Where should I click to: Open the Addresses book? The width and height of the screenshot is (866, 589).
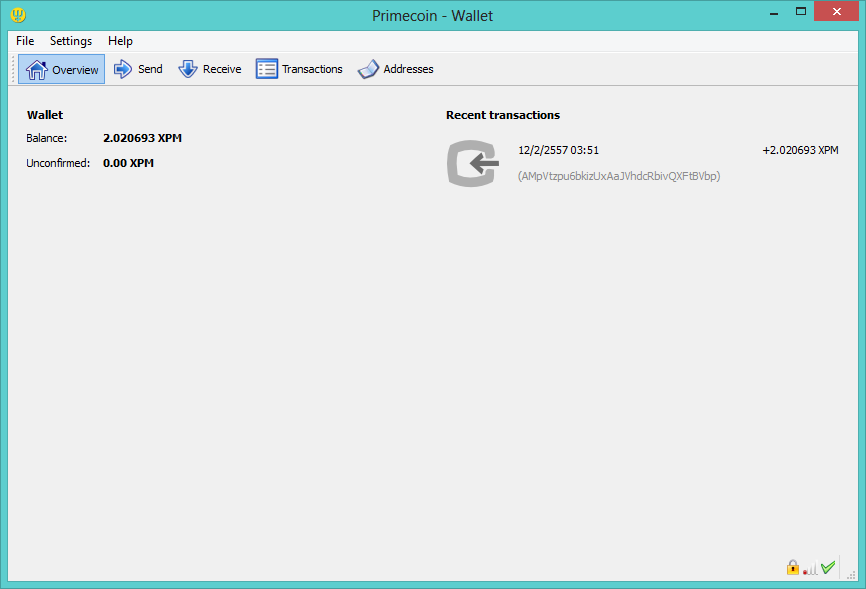395,69
